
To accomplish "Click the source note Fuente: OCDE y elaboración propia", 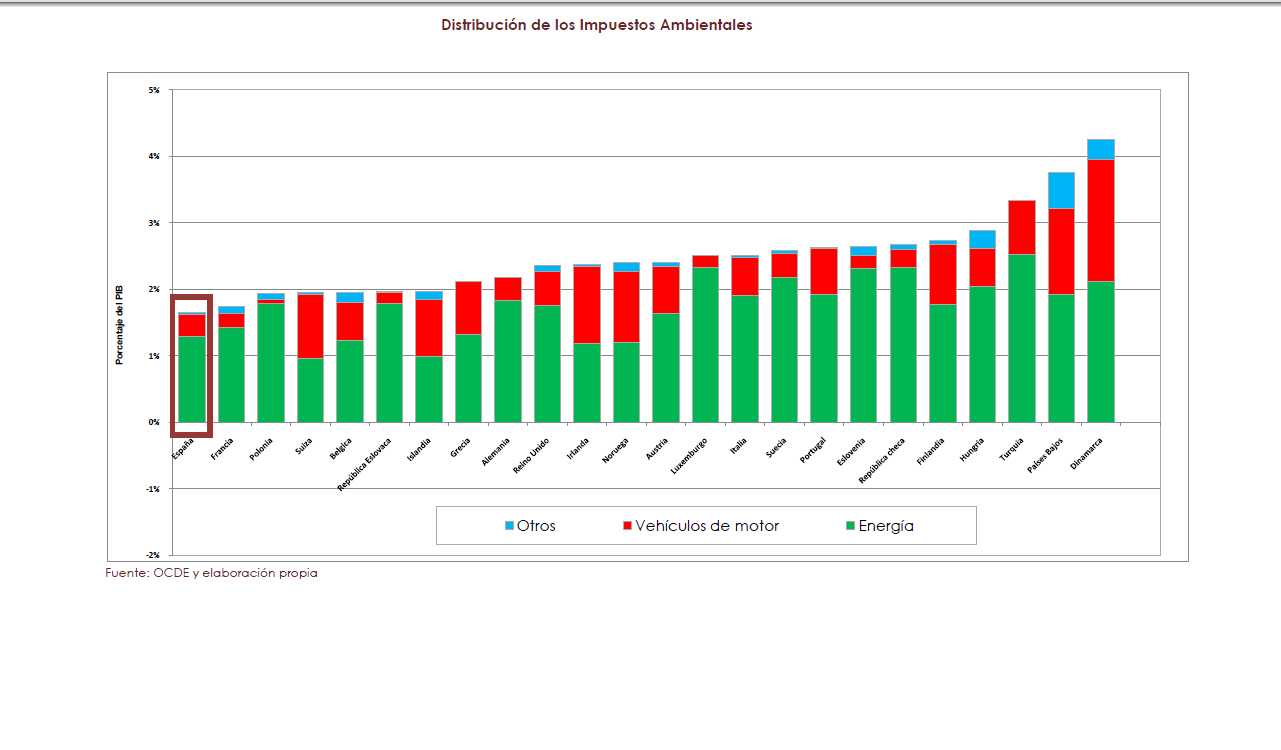I will click(211, 573).
